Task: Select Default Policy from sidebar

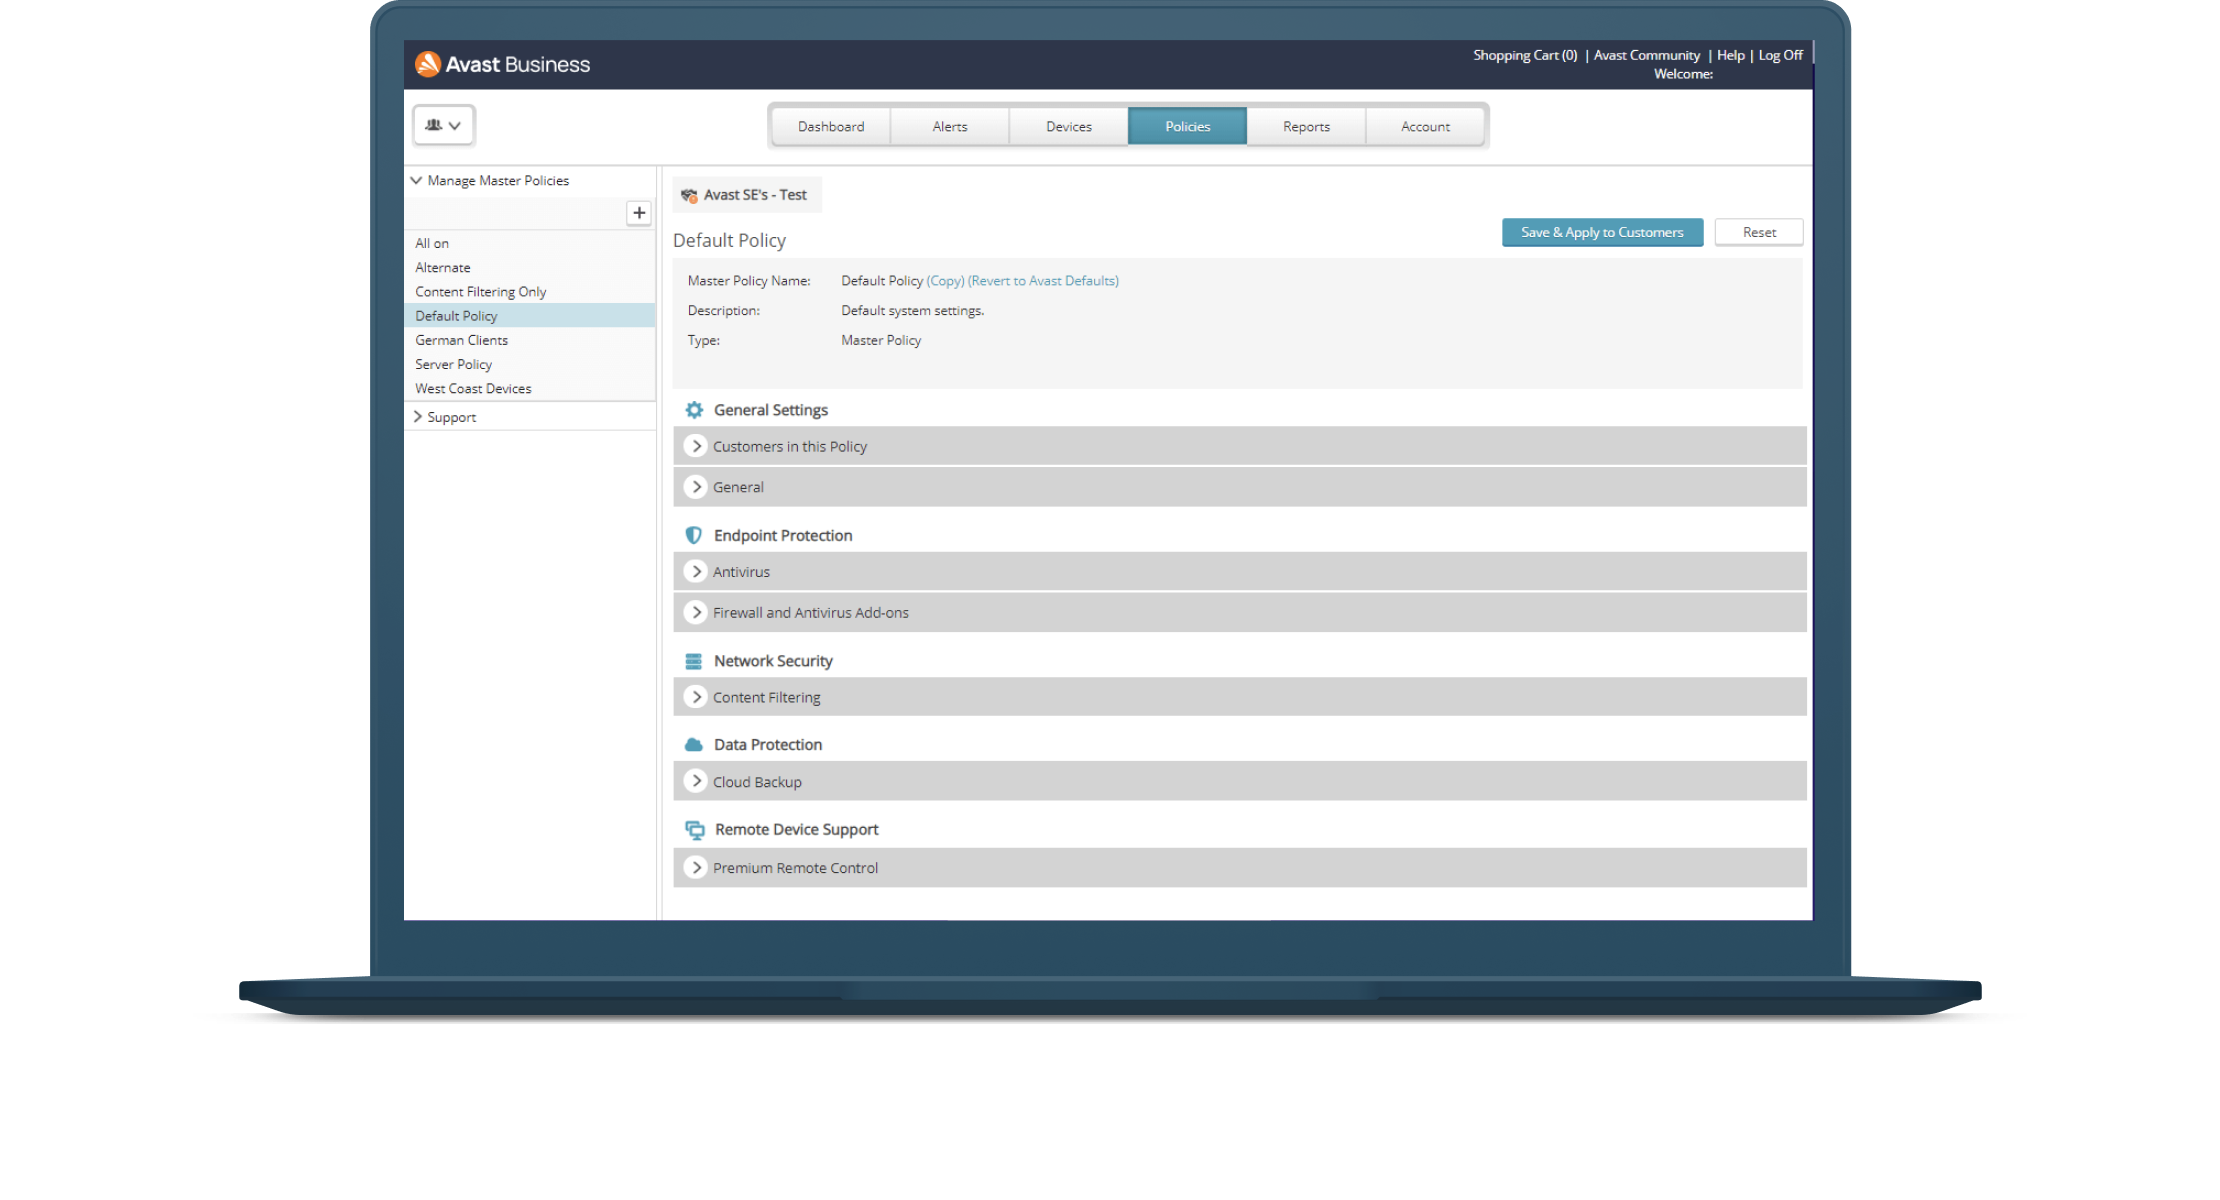Action: [456, 315]
